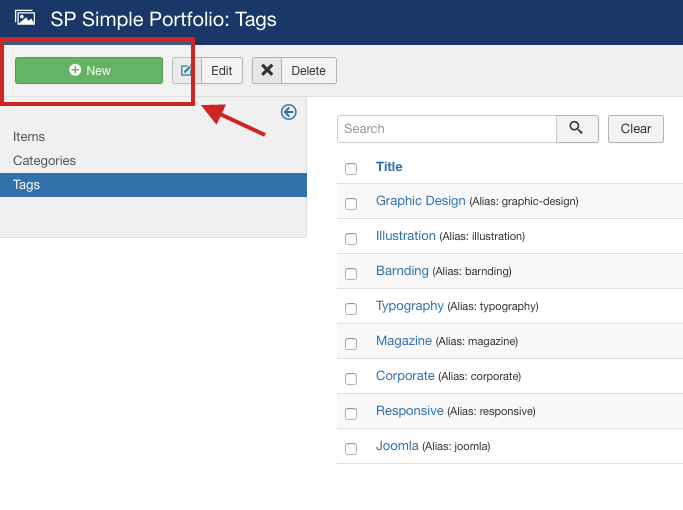Screen dimensions: 683x510
Task: Check the Graphic Design tag checkbox
Action: tap(351, 203)
